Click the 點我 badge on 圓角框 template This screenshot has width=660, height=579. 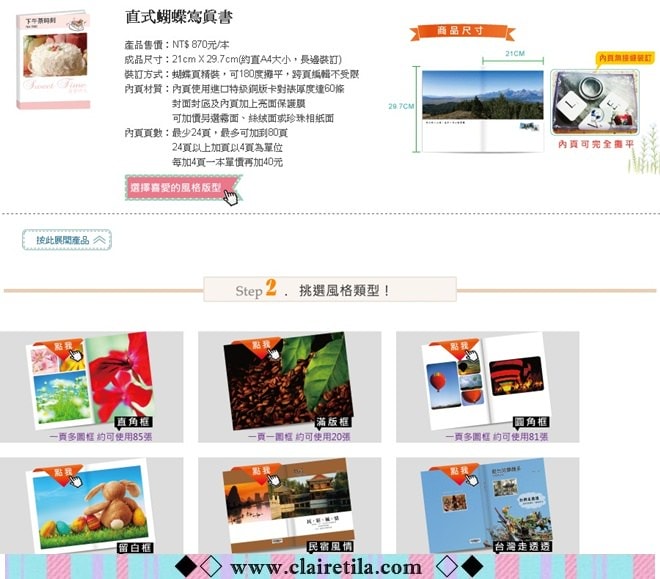456,348
